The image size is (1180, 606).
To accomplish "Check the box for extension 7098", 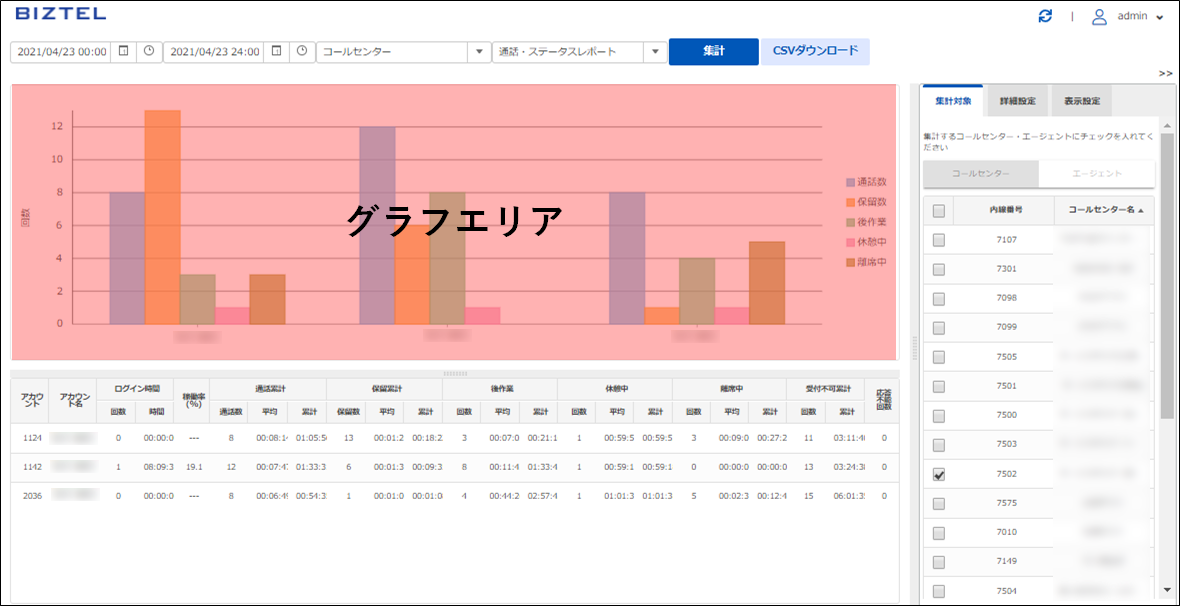I will [938, 298].
